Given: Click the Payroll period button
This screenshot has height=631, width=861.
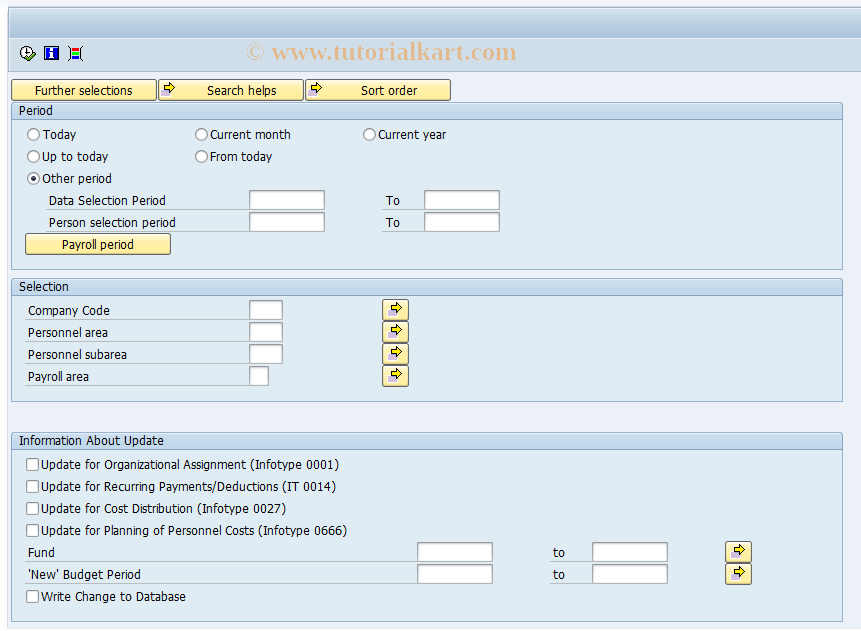Looking at the screenshot, I should pyautogui.click(x=97, y=243).
